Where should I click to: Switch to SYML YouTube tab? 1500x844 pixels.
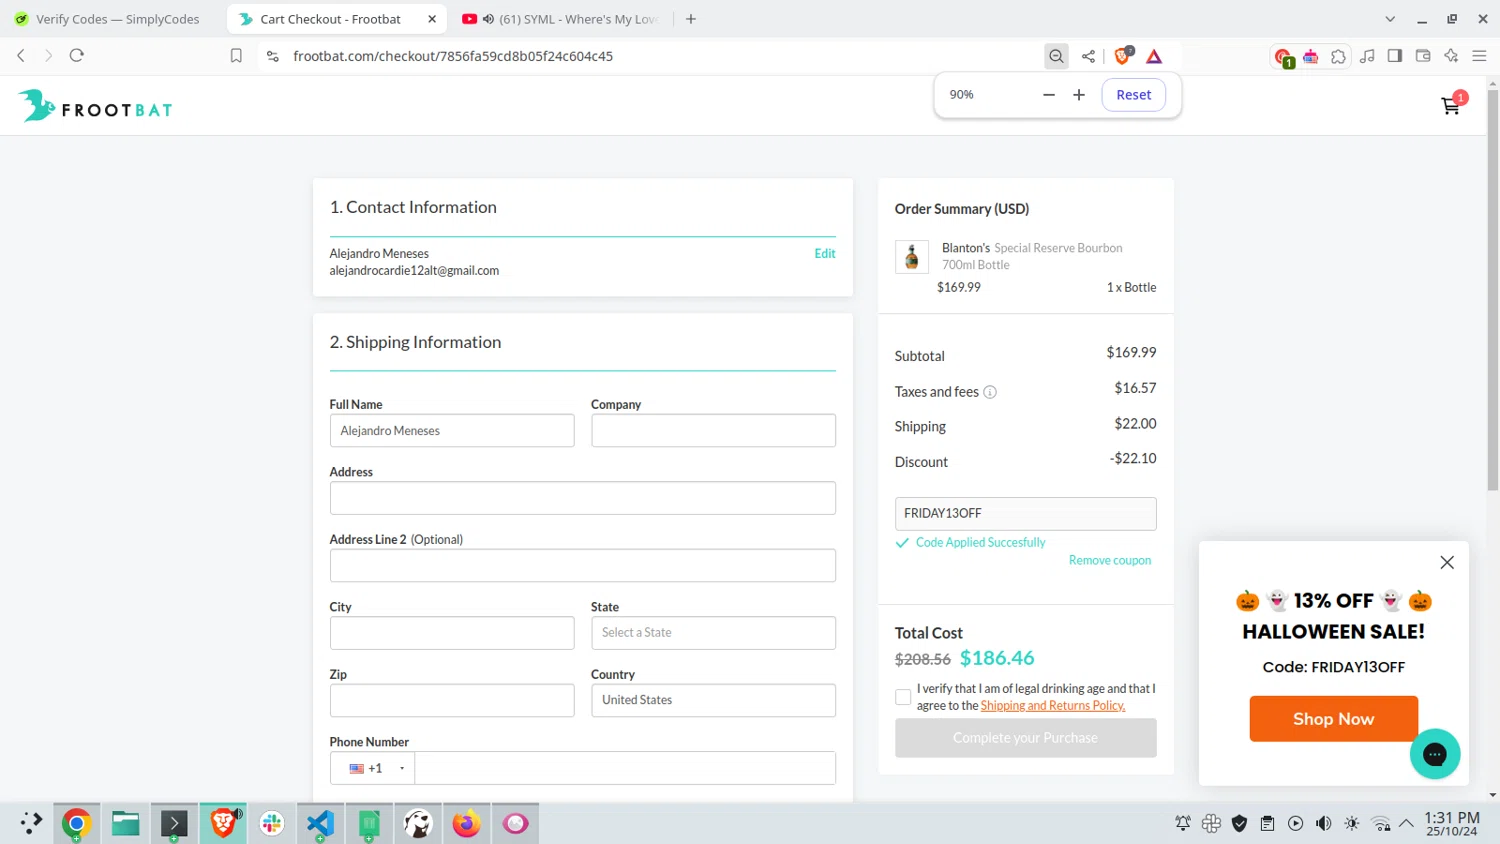(x=560, y=19)
